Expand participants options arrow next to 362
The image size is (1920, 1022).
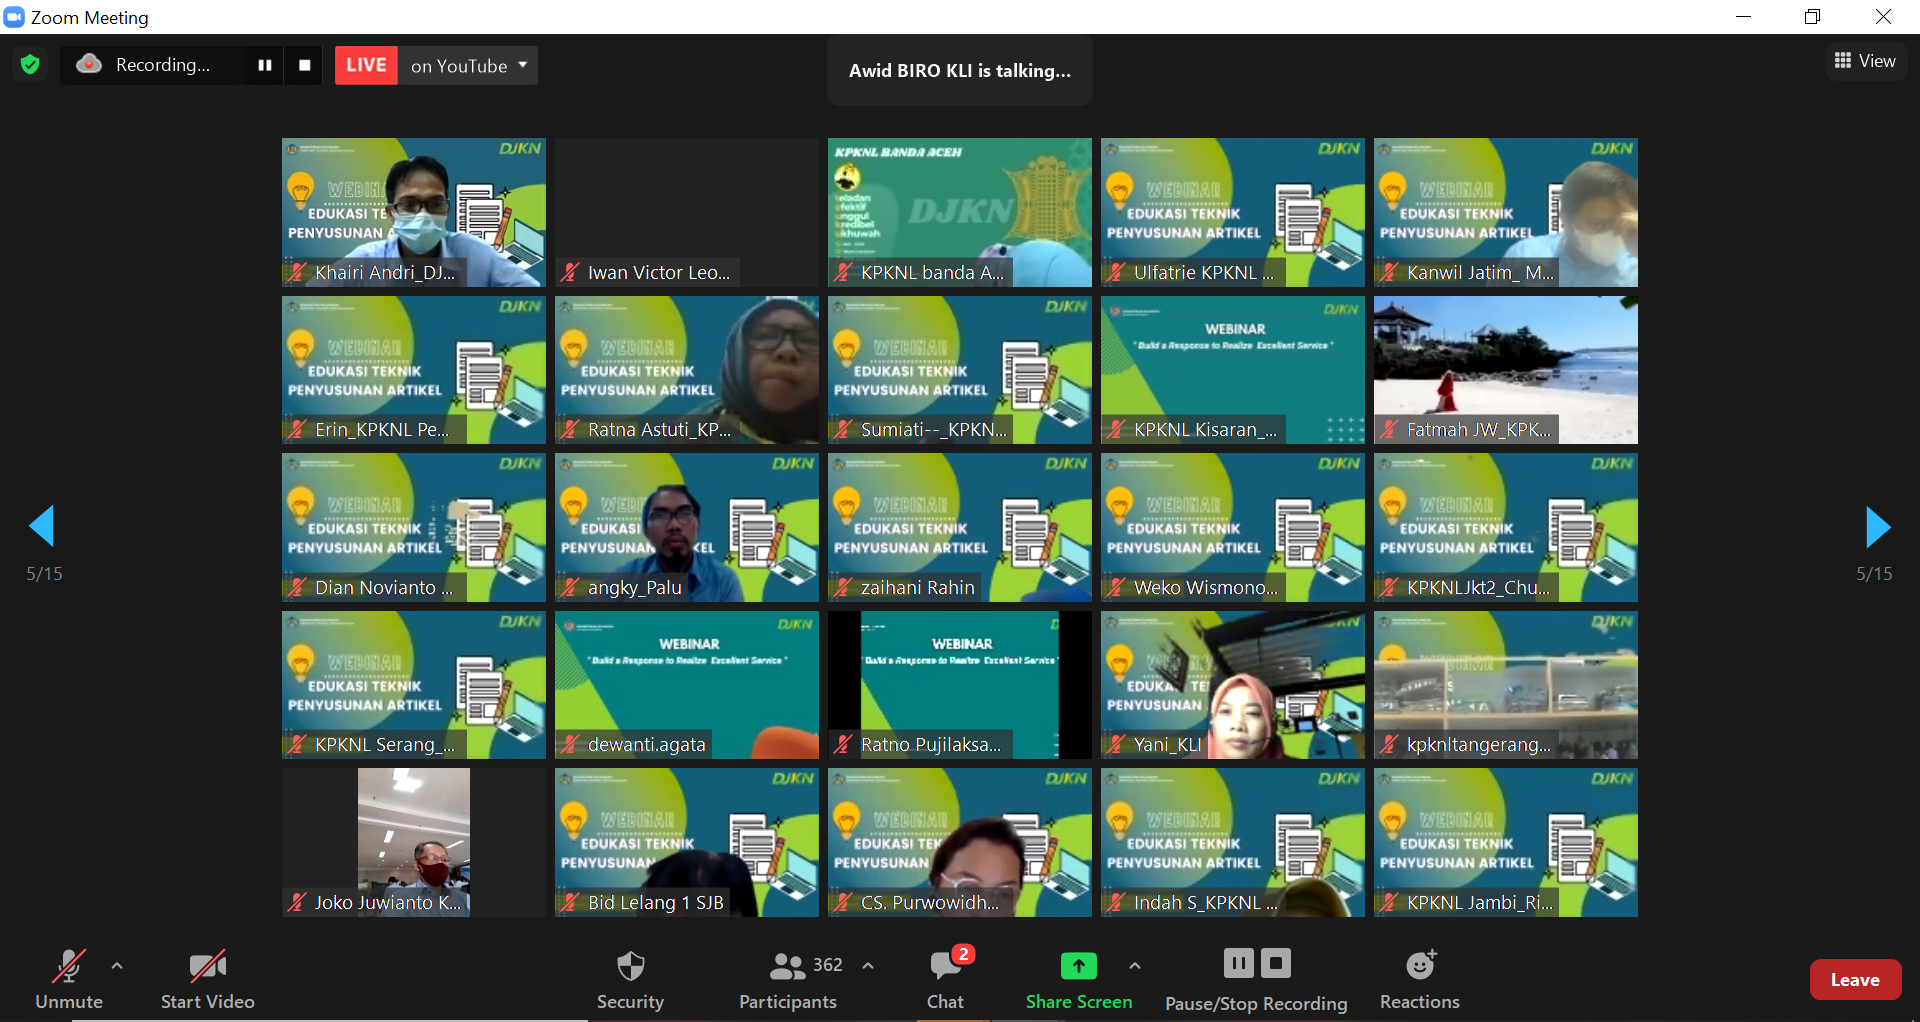868,966
